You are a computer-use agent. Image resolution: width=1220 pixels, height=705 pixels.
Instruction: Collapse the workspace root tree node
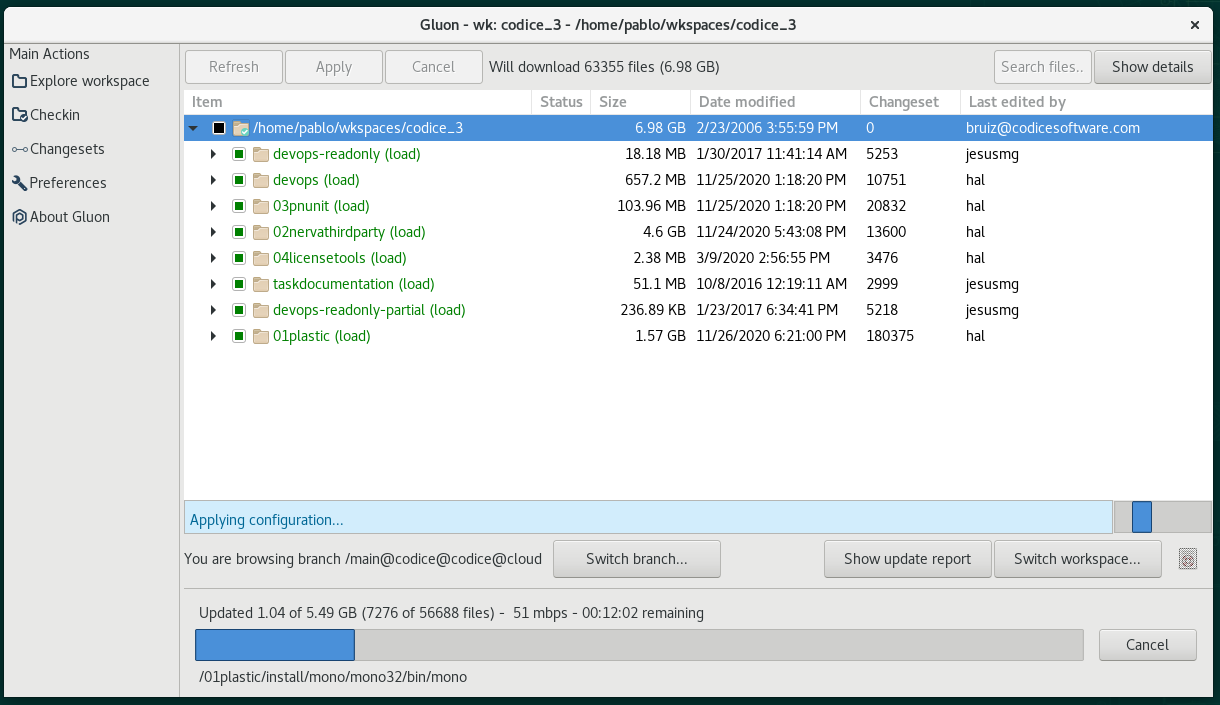(x=191, y=128)
